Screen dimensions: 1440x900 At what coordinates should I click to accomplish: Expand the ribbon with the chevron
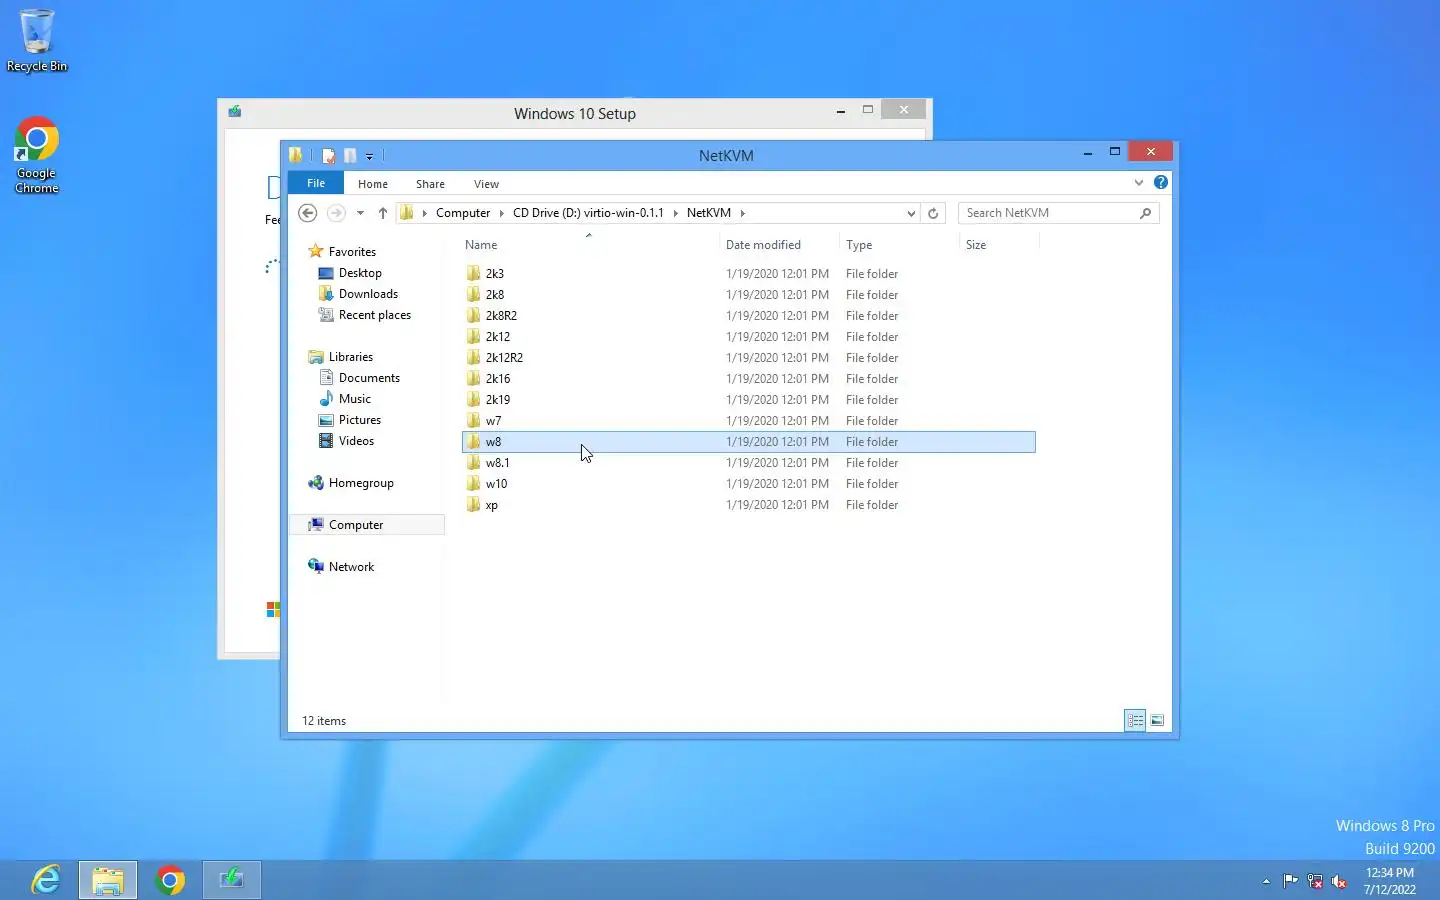click(x=1139, y=182)
